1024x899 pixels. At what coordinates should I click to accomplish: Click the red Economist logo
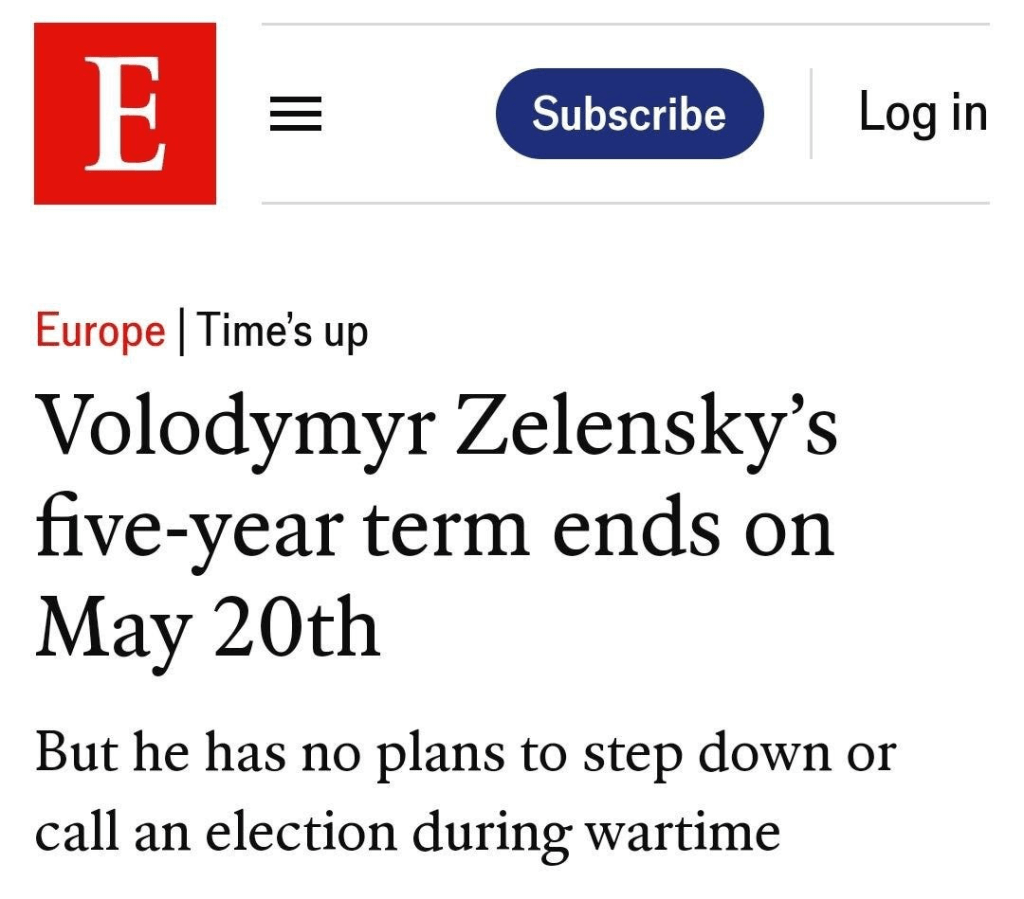click(x=125, y=113)
